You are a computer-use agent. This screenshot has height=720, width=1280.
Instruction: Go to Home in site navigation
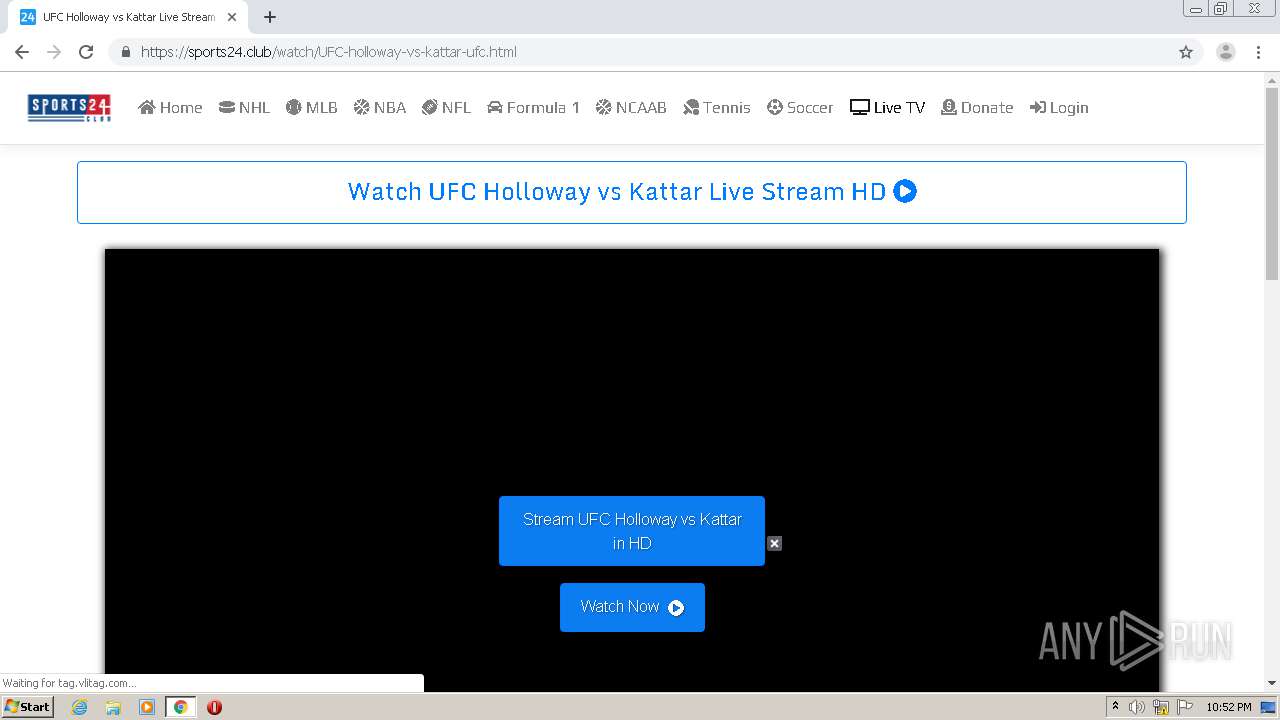coord(170,108)
